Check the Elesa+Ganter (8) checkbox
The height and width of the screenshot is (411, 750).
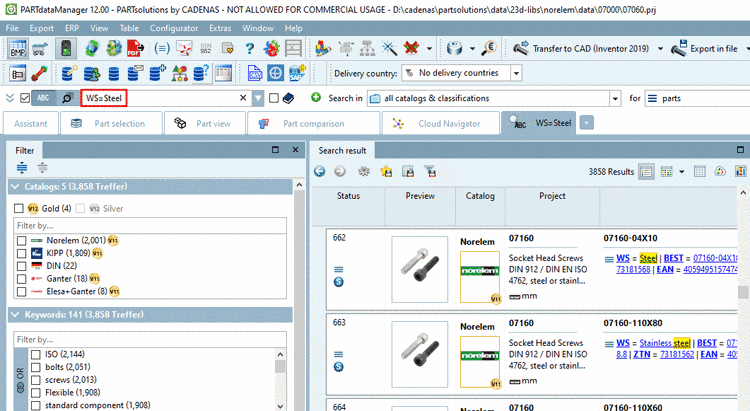22,291
